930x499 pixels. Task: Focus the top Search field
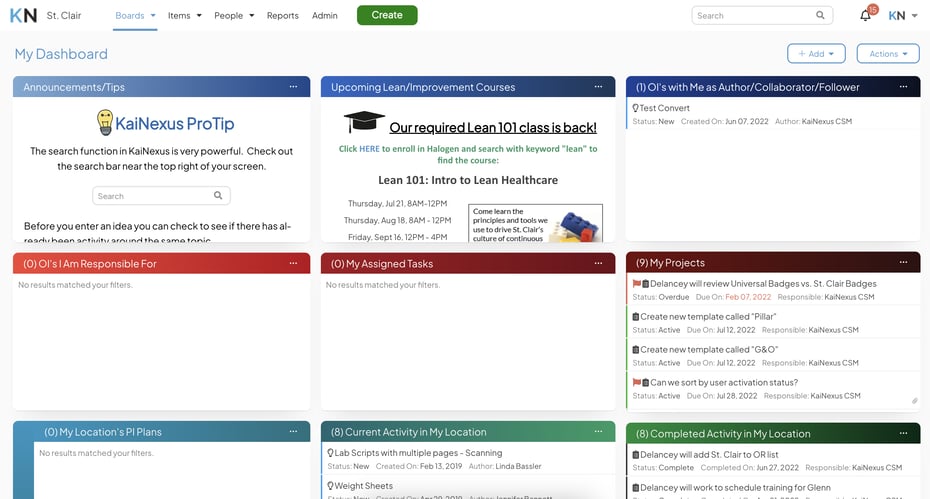(x=762, y=15)
